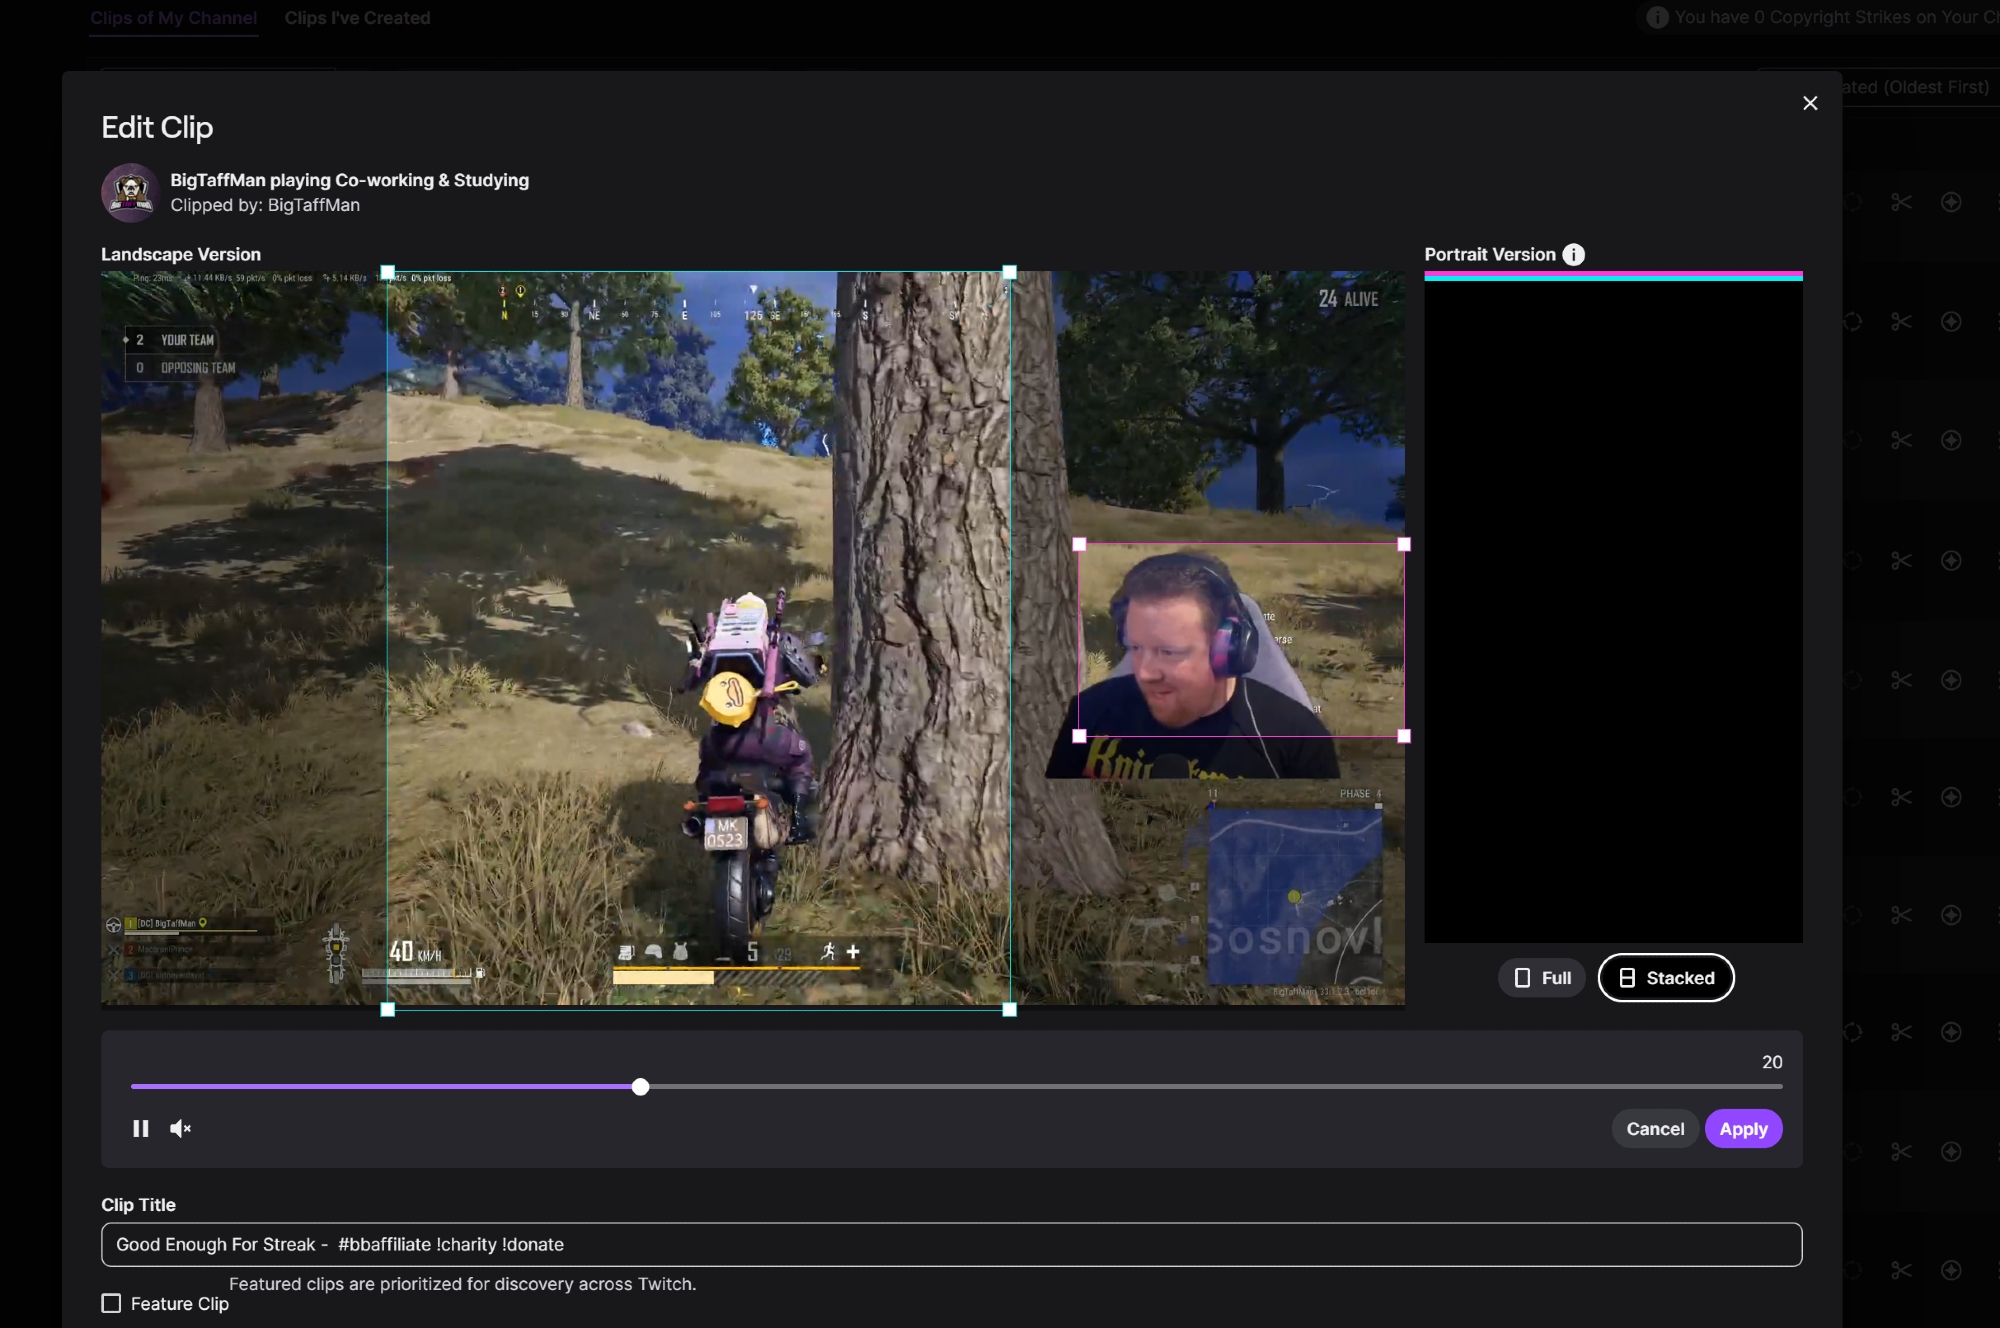
Task: Open the Oldest First sort dropdown
Action: click(x=1914, y=87)
